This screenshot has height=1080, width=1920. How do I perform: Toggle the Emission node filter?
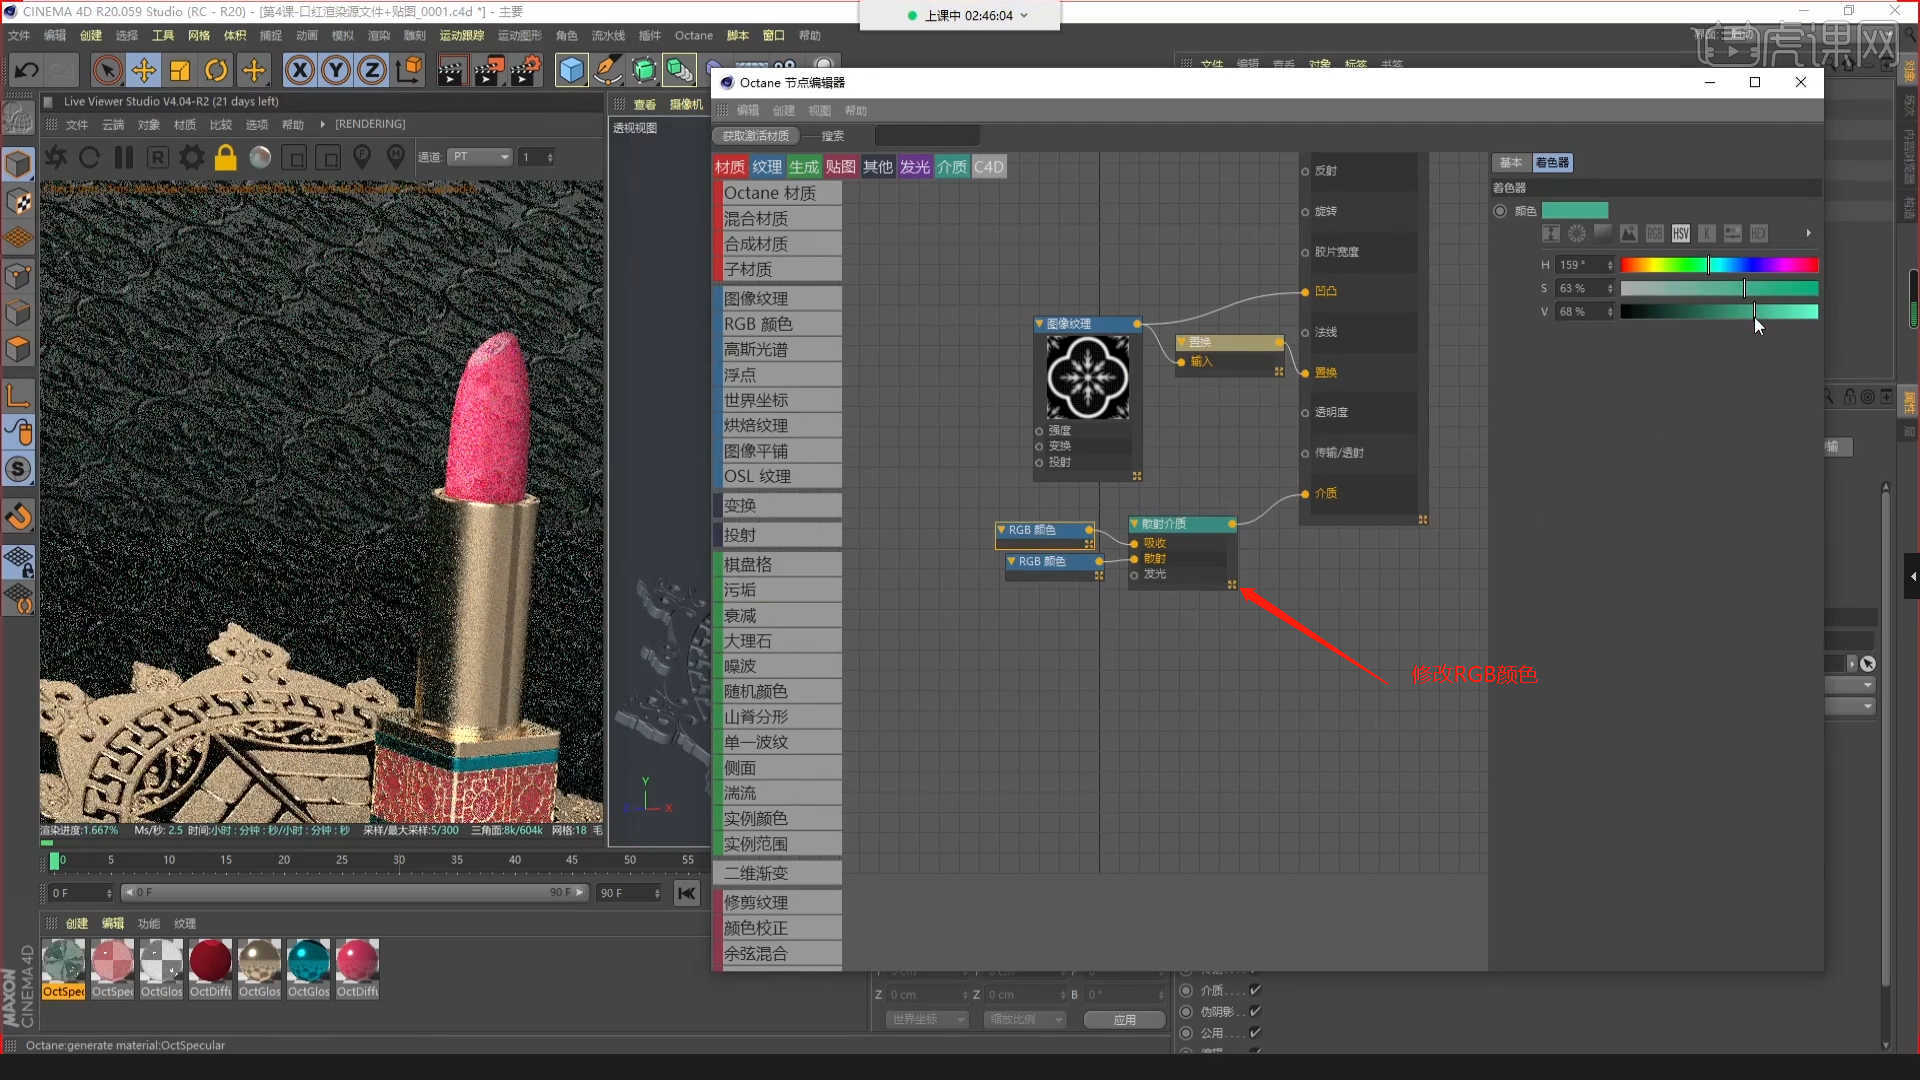click(915, 167)
